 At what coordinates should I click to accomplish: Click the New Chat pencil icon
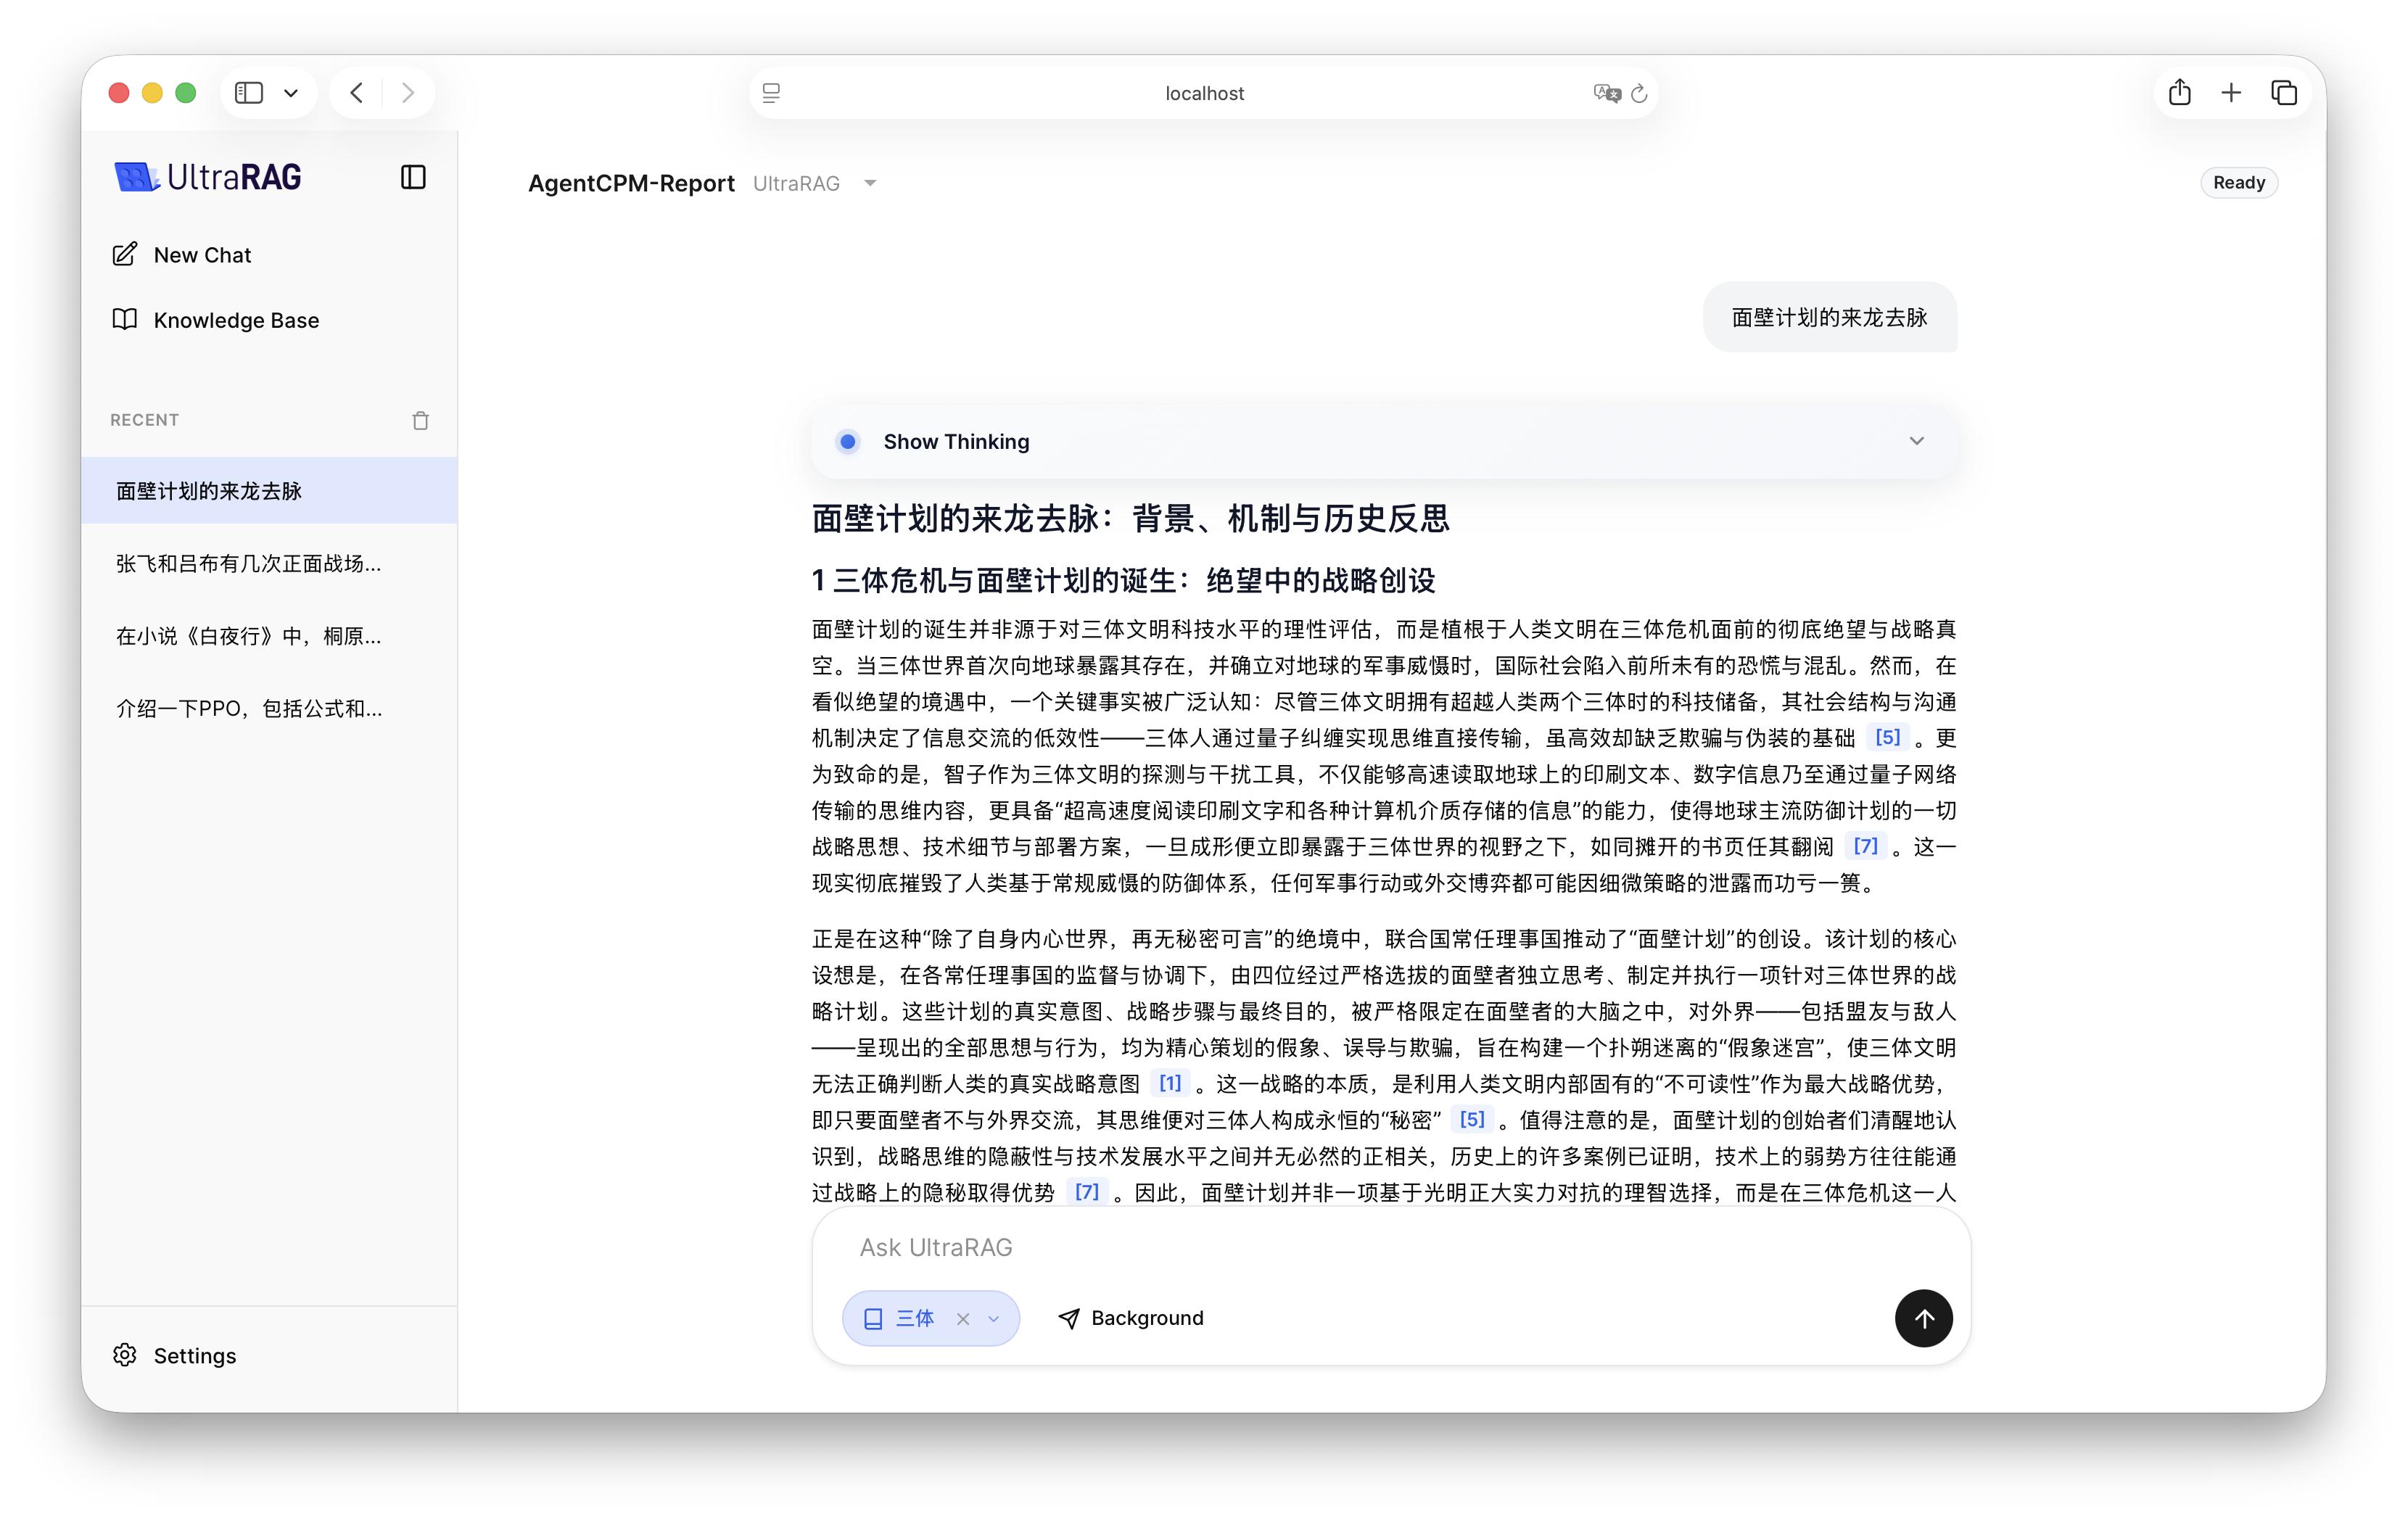coord(125,255)
